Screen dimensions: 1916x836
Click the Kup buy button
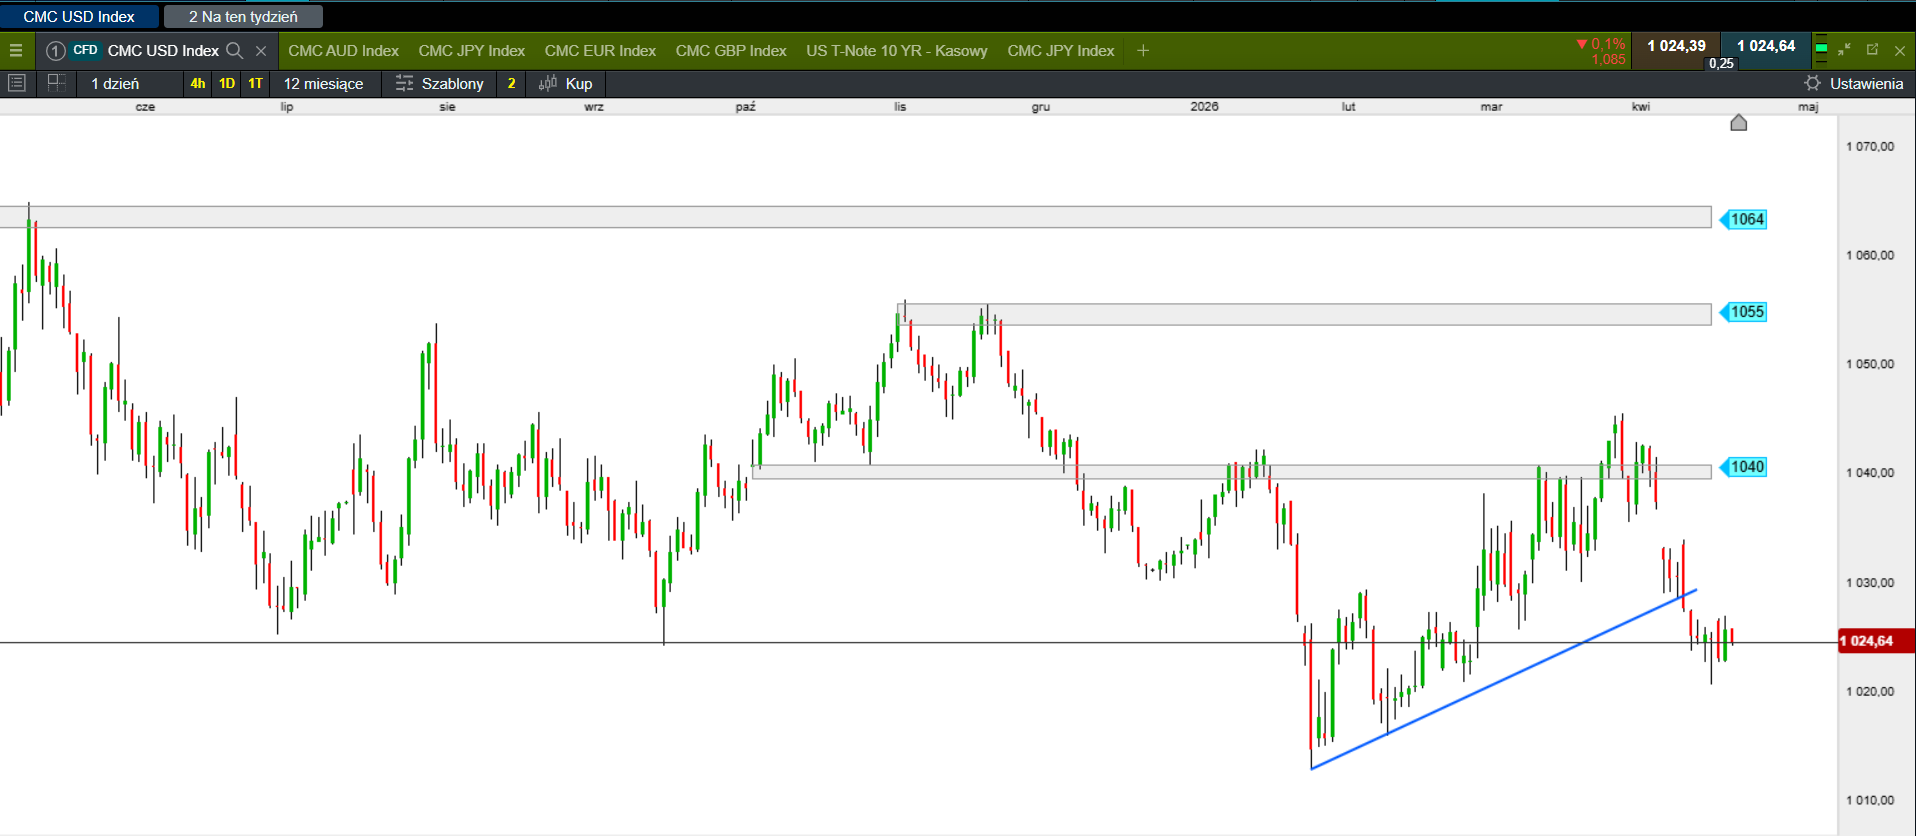coord(567,83)
